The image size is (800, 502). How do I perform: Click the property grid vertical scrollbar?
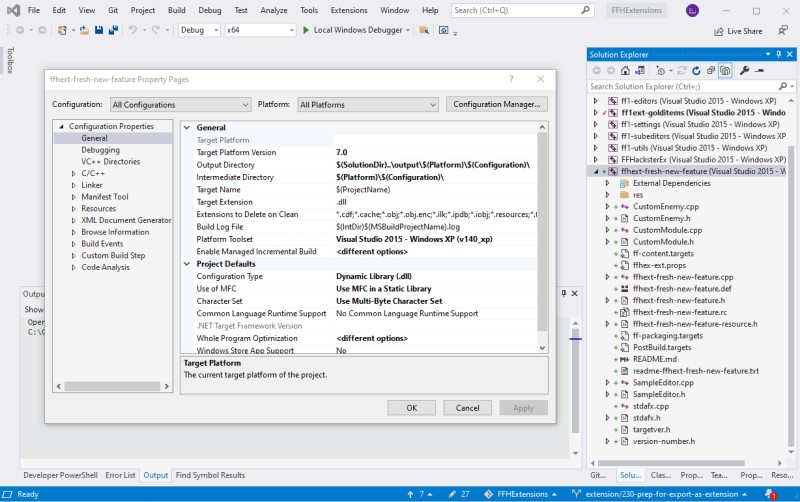point(542,237)
